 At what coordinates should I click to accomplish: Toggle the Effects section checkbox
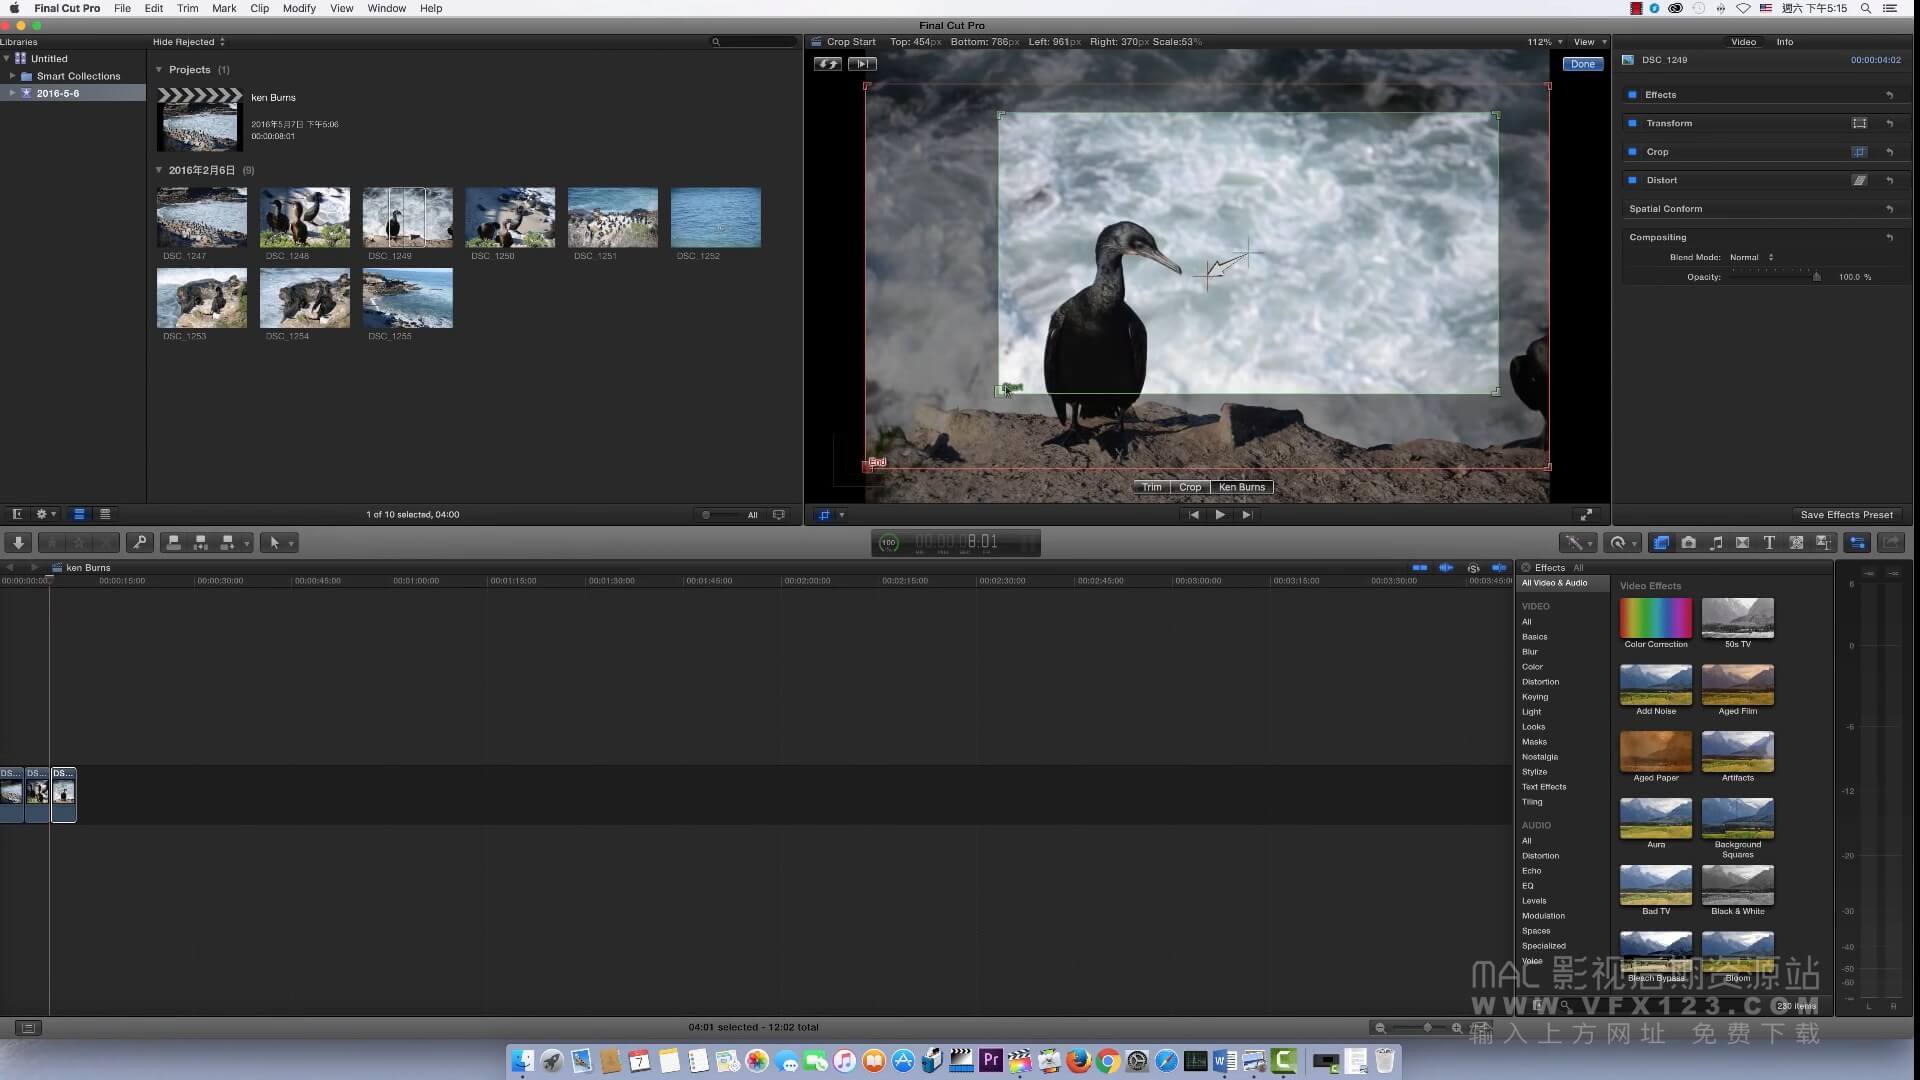click(1632, 95)
